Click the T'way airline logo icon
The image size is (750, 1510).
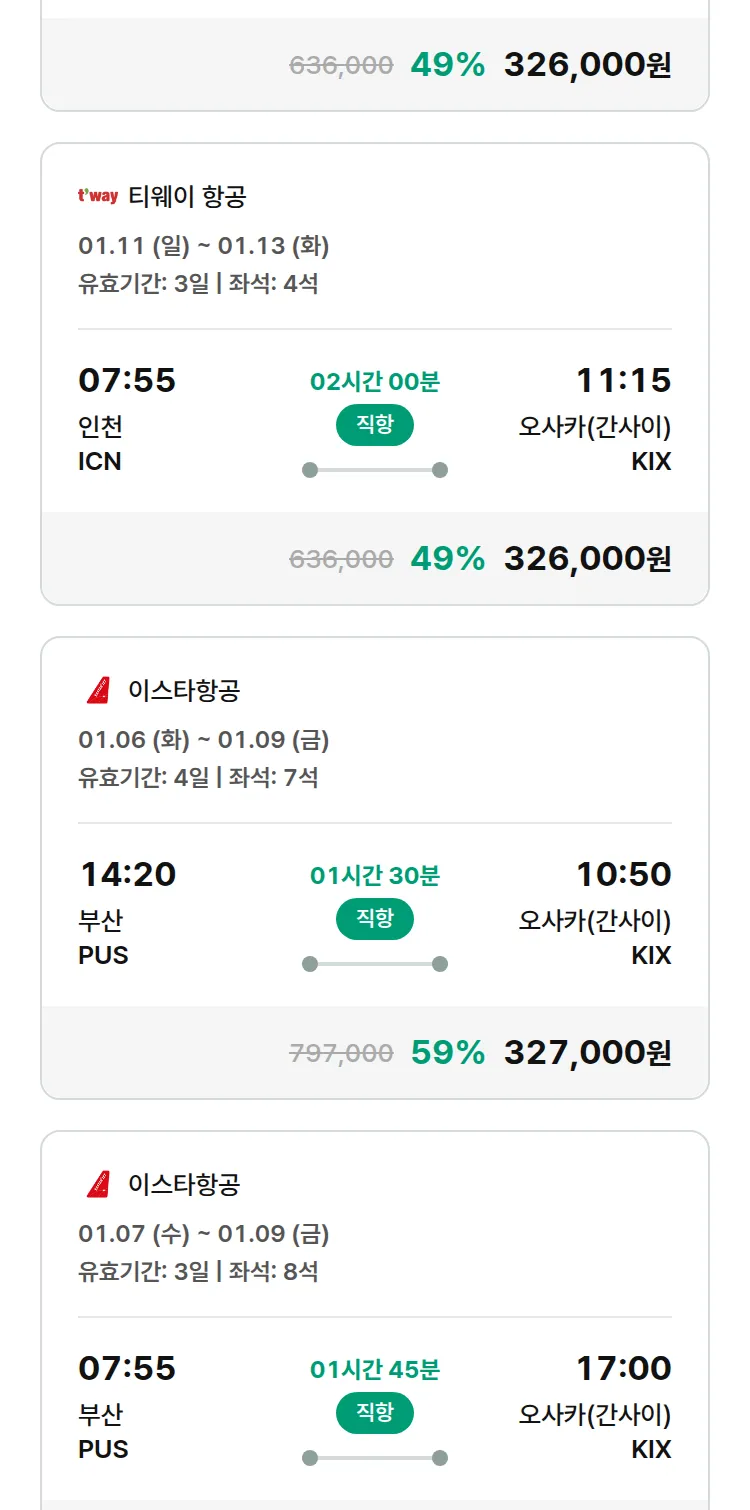98,196
